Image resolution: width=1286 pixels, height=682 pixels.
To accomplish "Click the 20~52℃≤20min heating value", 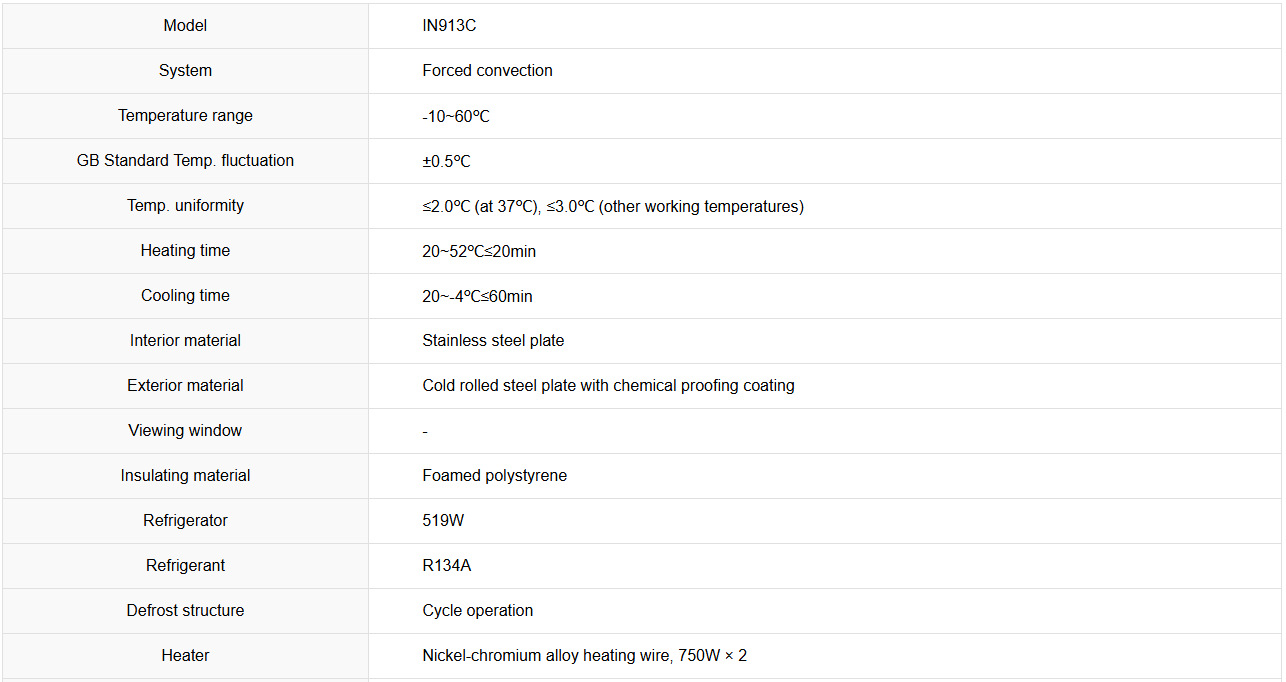I will [479, 251].
